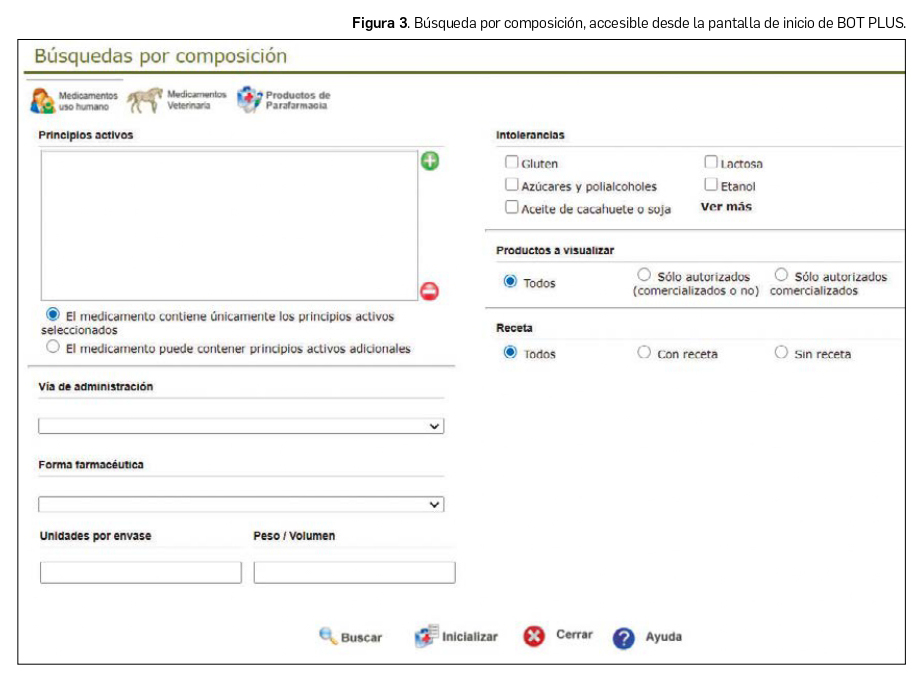The height and width of the screenshot is (686, 924).
Task: Enable the Gluten intolerance checkbox
Action: 512,160
